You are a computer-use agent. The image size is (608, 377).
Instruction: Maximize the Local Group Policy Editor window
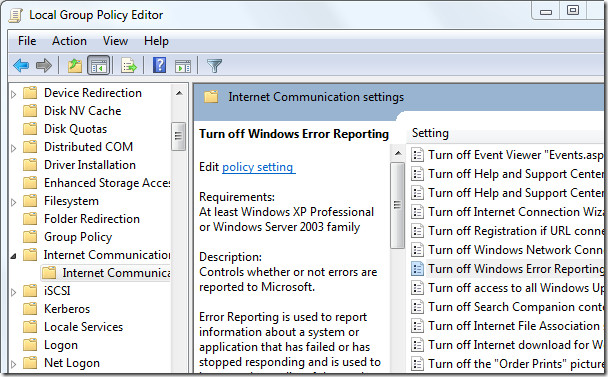coord(573,10)
